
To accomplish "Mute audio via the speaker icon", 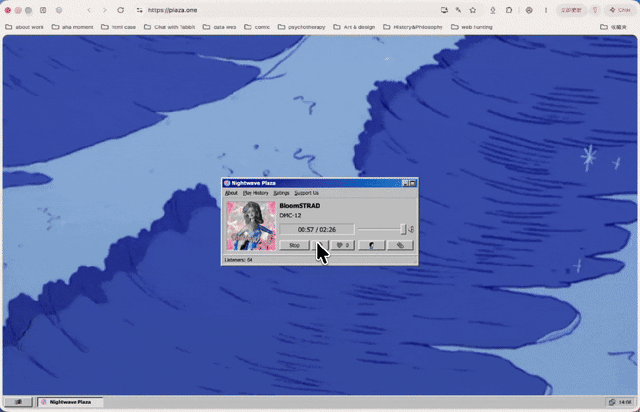I will [411, 229].
